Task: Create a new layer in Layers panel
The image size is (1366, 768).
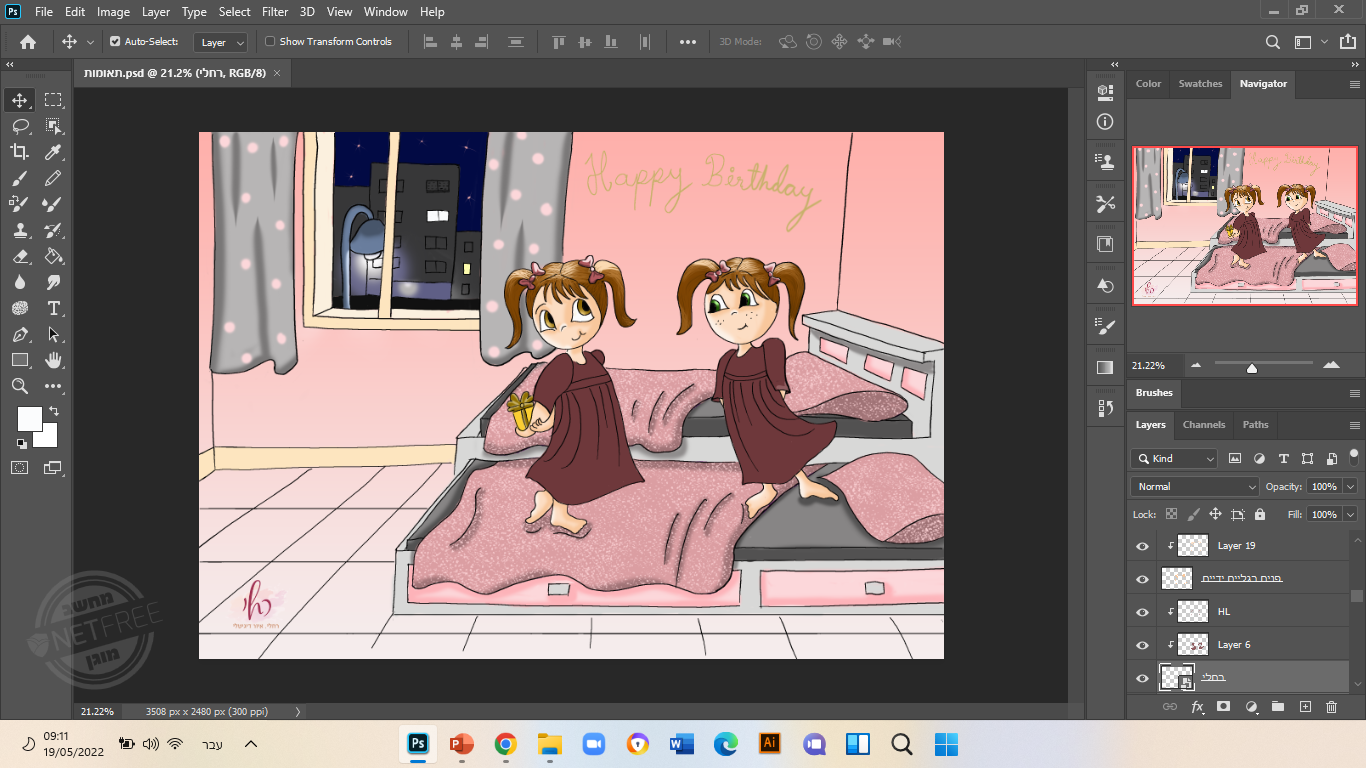Action: pos(1304,707)
